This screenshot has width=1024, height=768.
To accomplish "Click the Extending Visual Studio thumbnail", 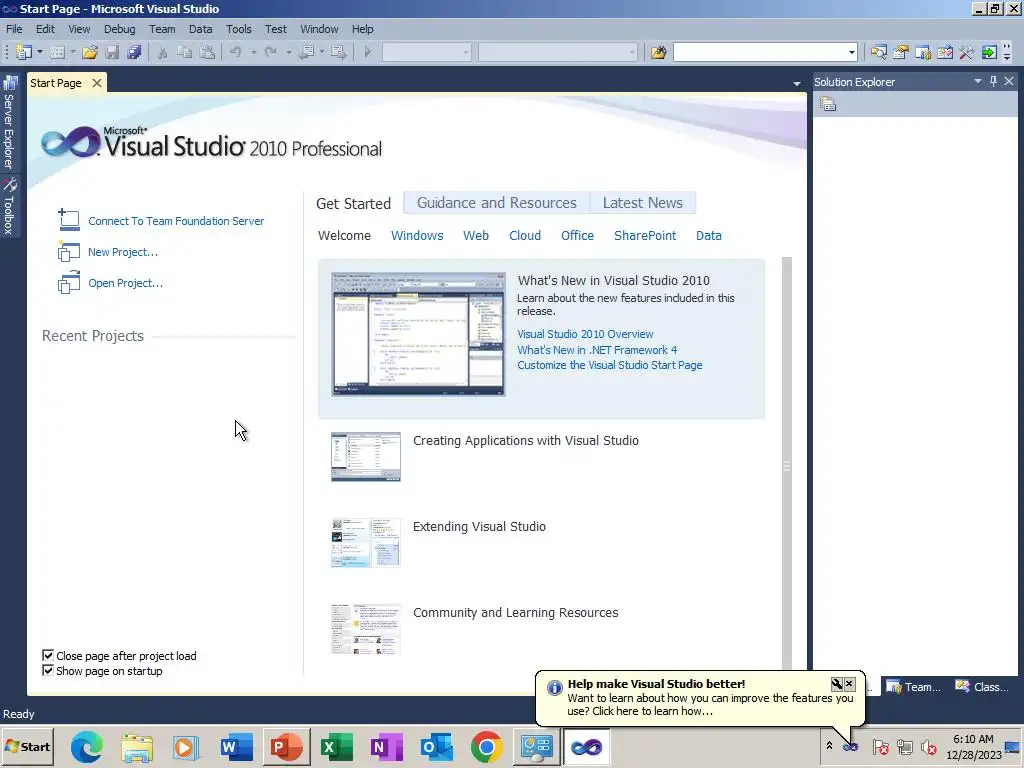I will tap(366, 543).
